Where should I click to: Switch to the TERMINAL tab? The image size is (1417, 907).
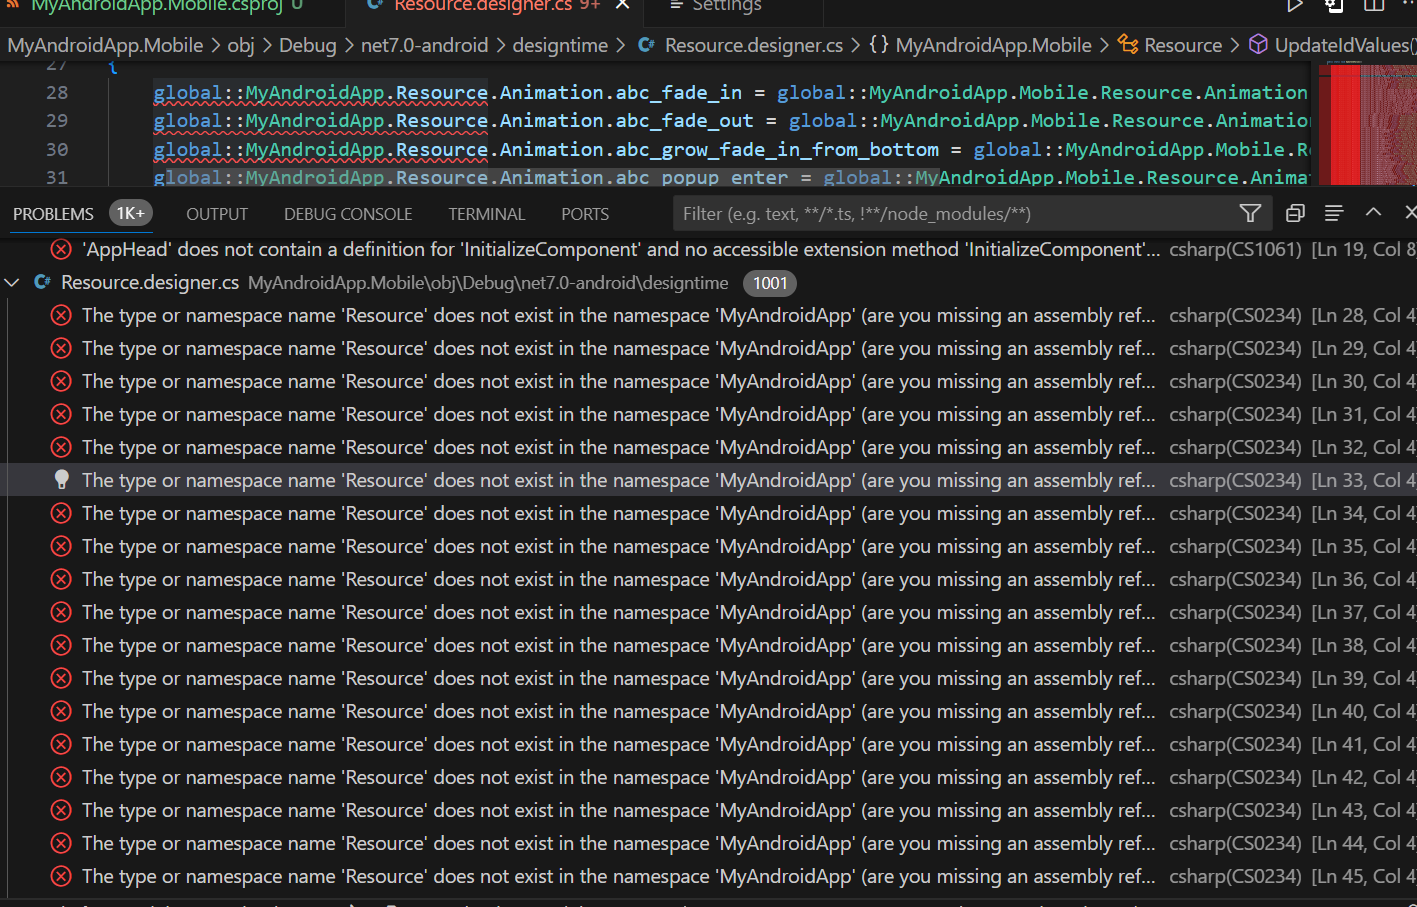click(486, 213)
